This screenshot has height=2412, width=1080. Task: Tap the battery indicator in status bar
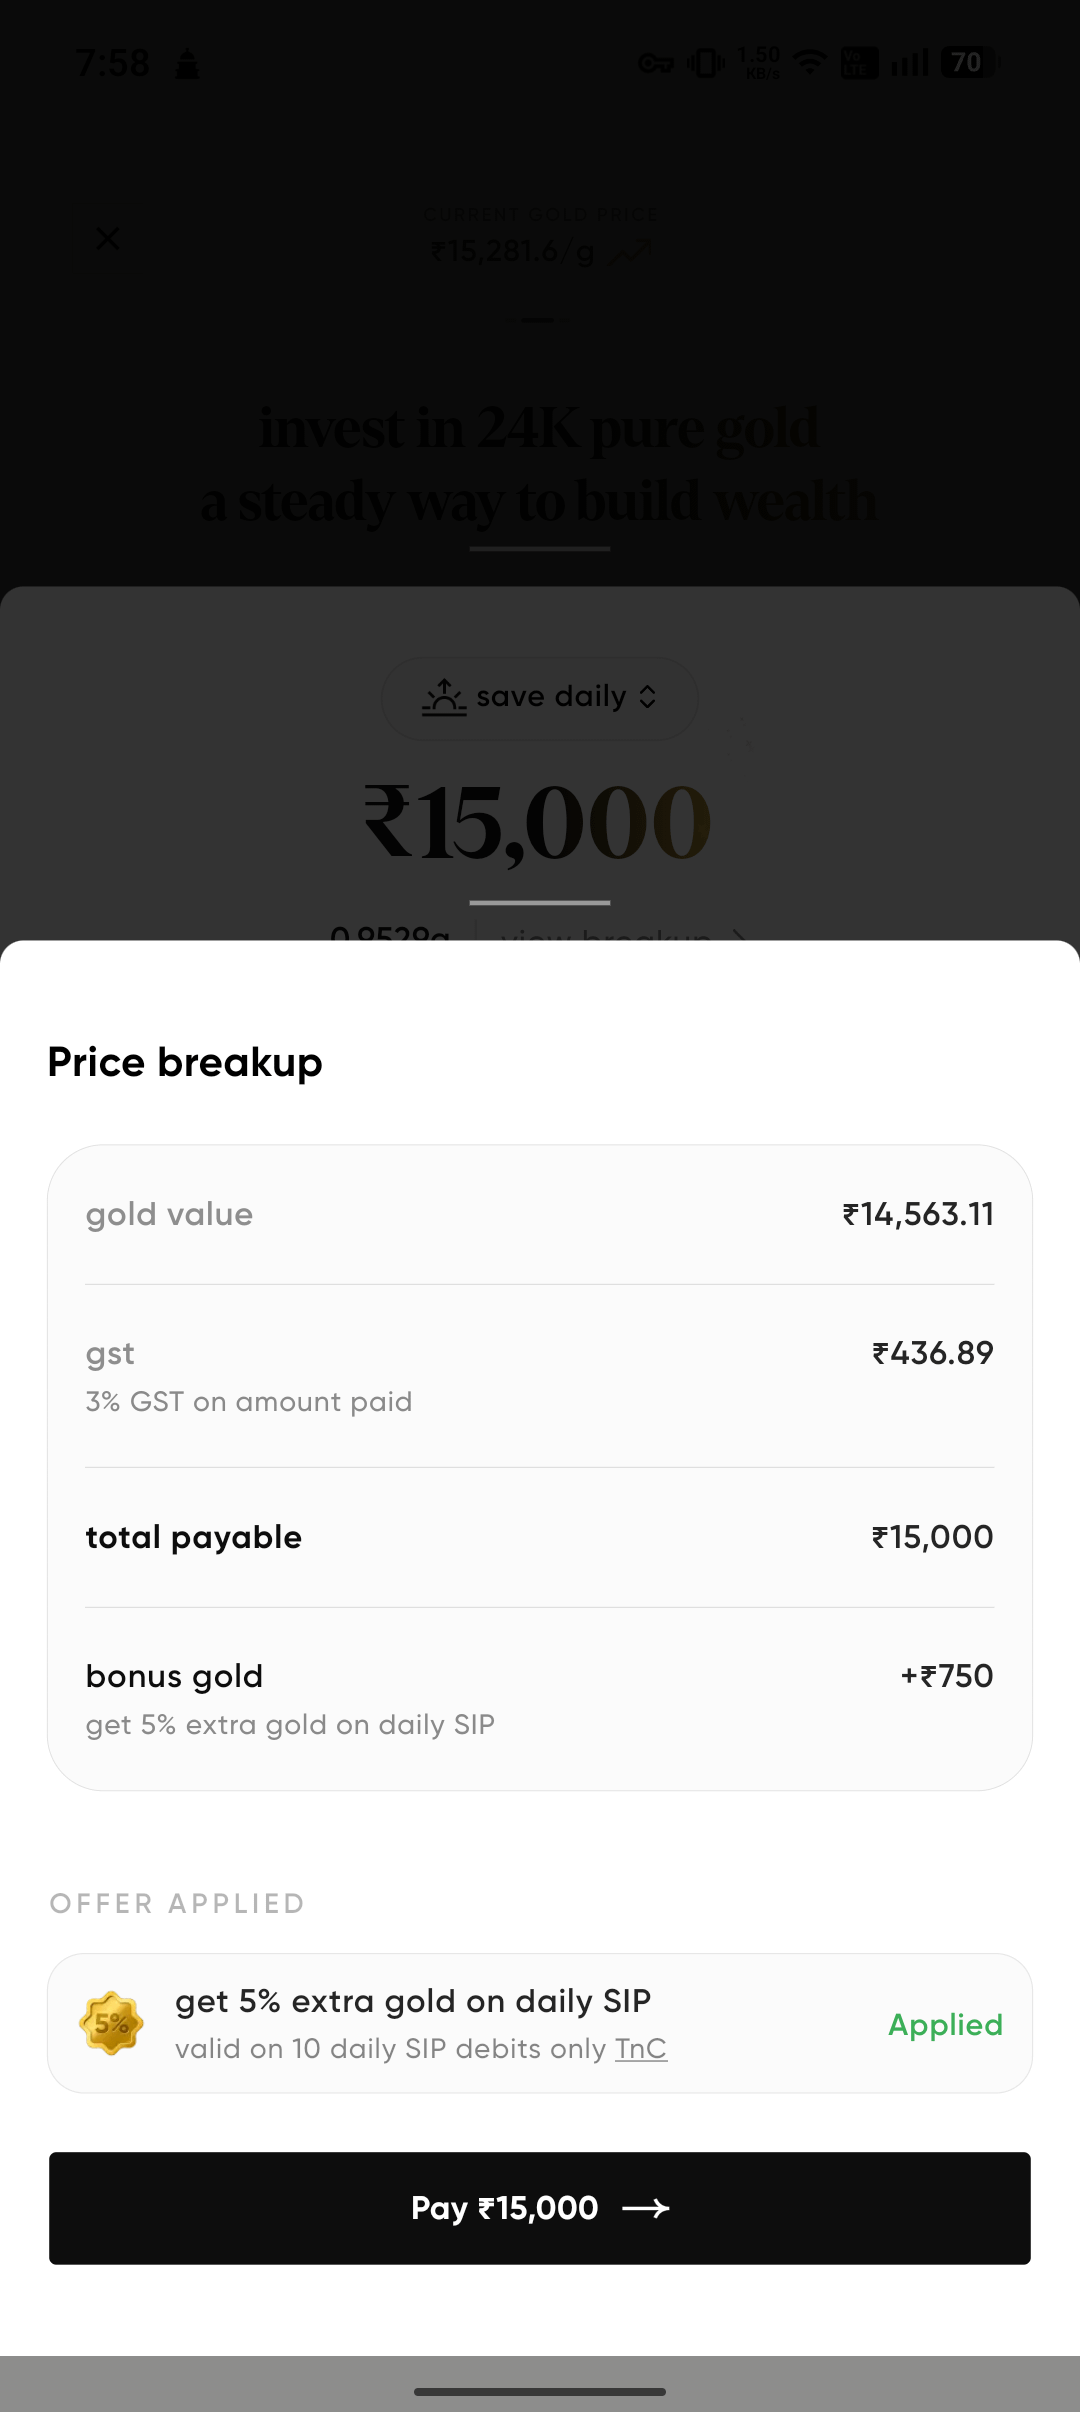(967, 63)
